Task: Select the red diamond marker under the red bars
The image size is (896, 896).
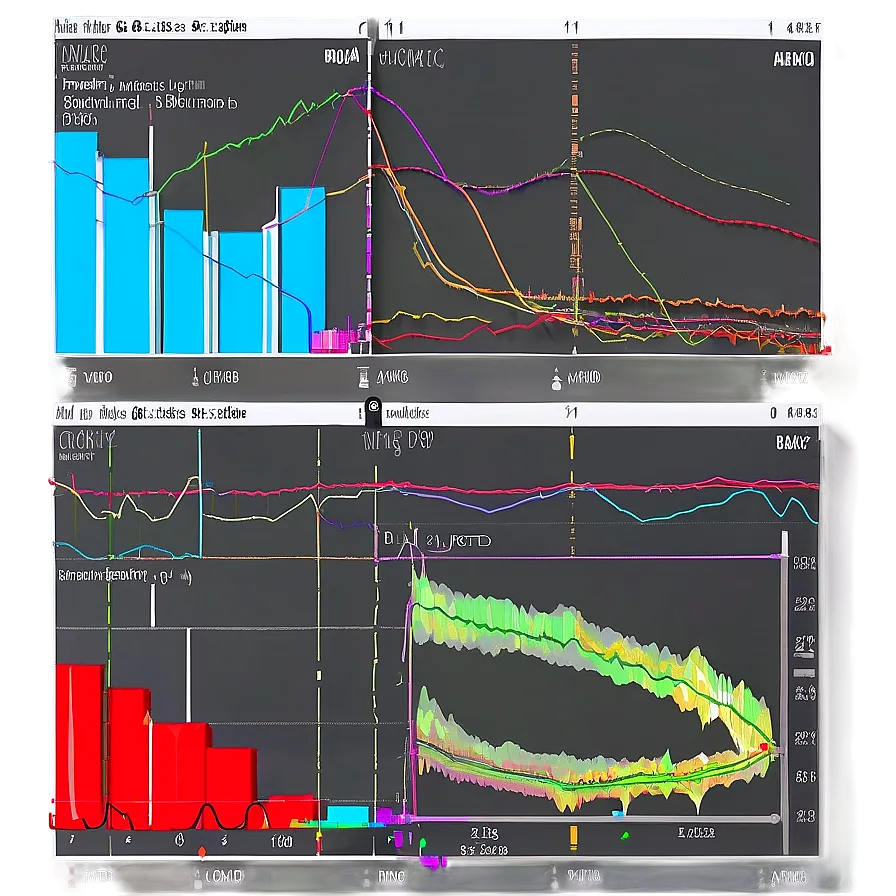Action: tap(201, 853)
